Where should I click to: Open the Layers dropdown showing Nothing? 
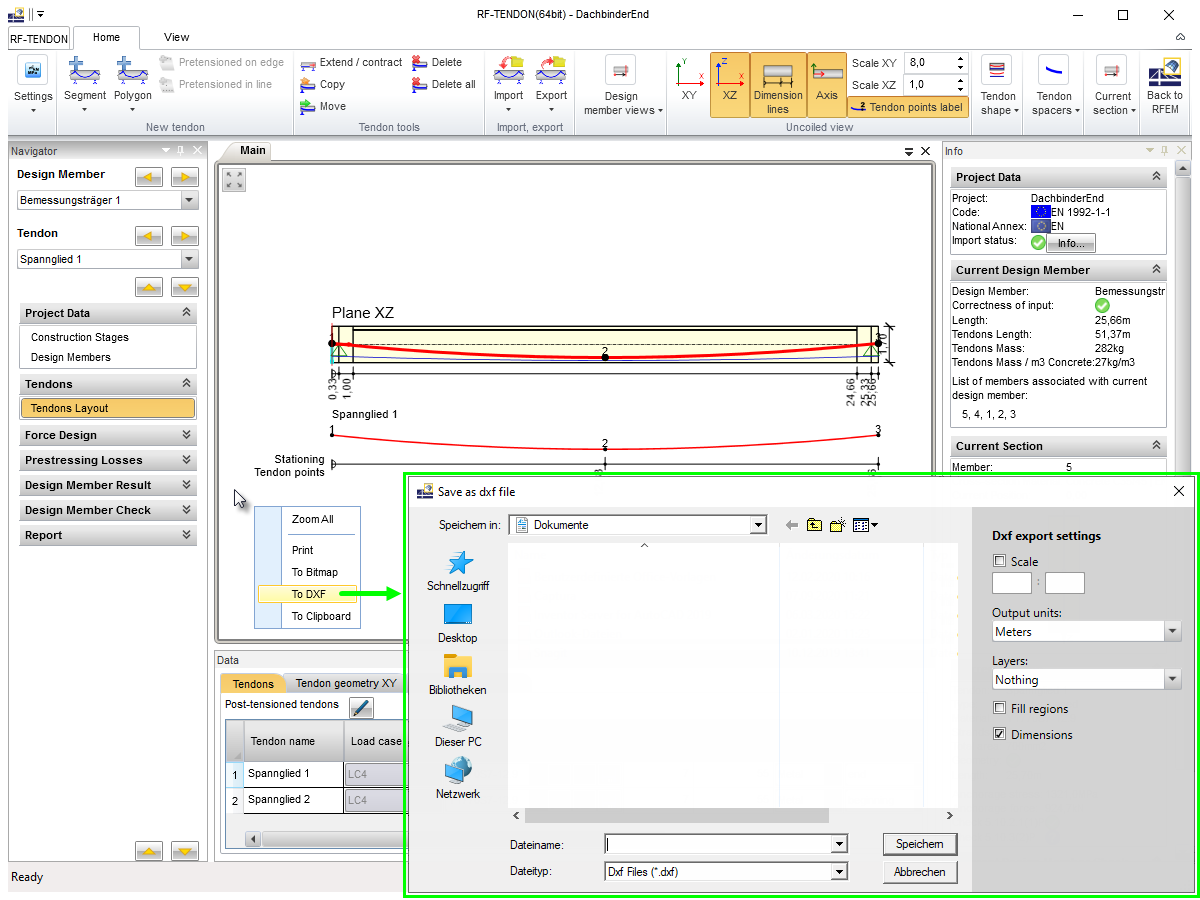coord(1172,679)
